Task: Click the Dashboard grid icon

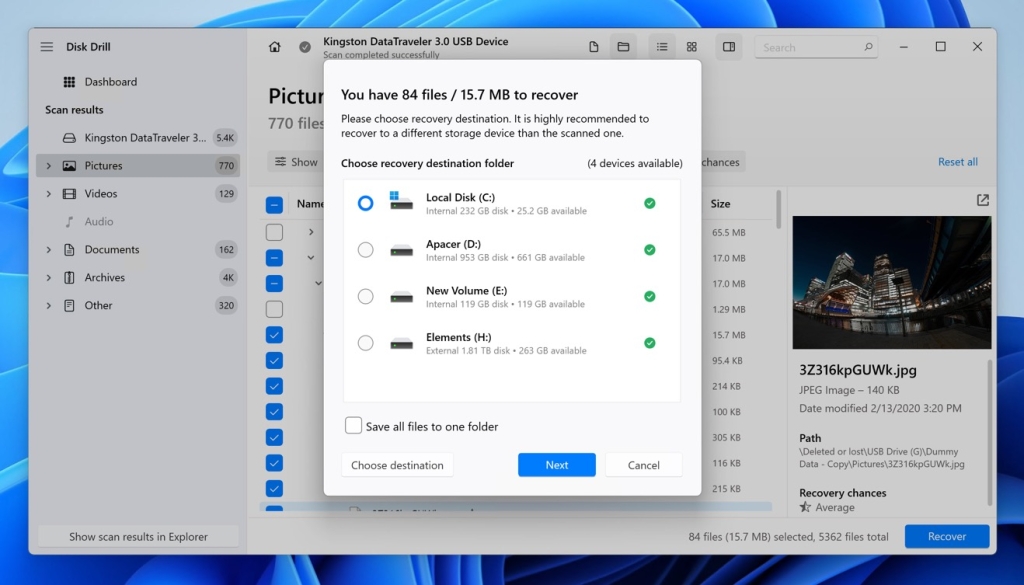Action: (x=69, y=82)
